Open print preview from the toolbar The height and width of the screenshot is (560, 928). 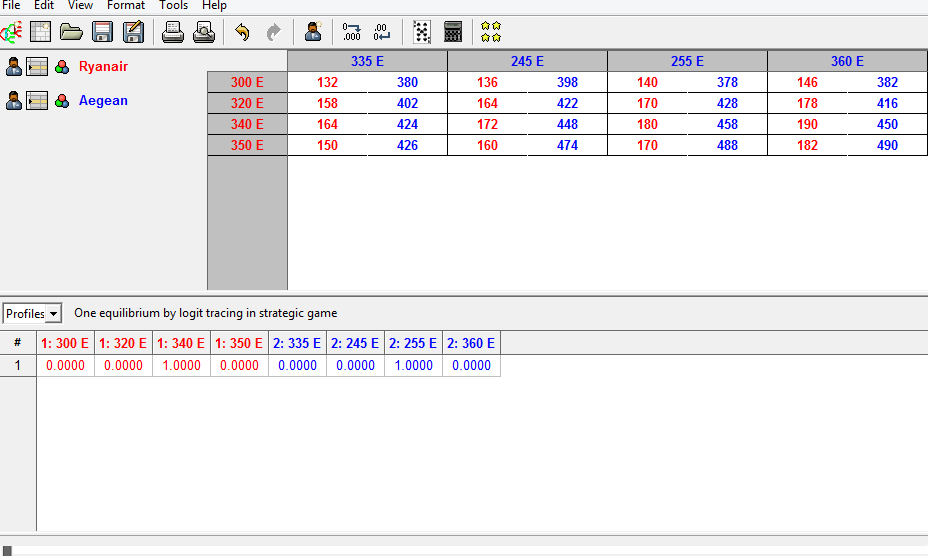pyautogui.click(x=204, y=32)
